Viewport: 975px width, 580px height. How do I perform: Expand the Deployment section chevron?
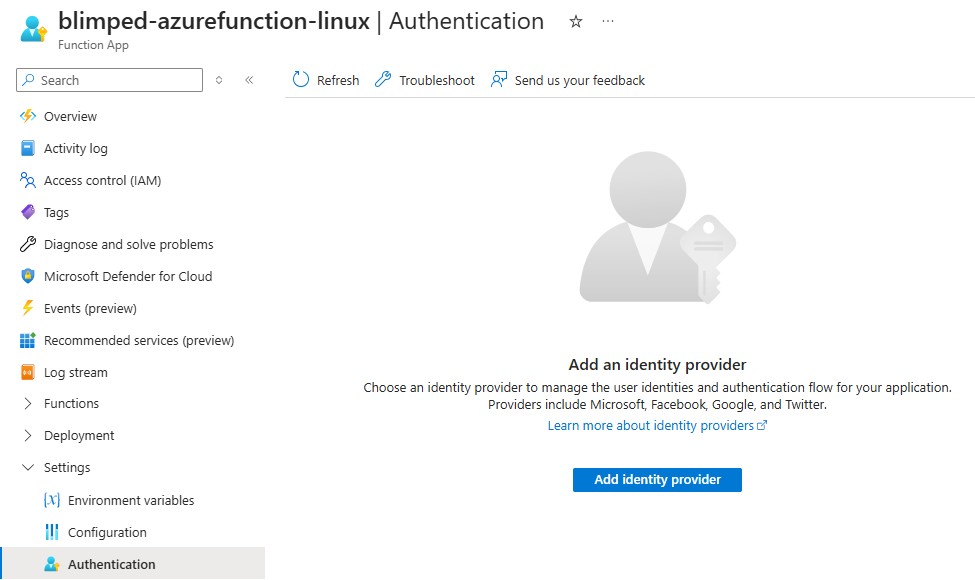28,436
